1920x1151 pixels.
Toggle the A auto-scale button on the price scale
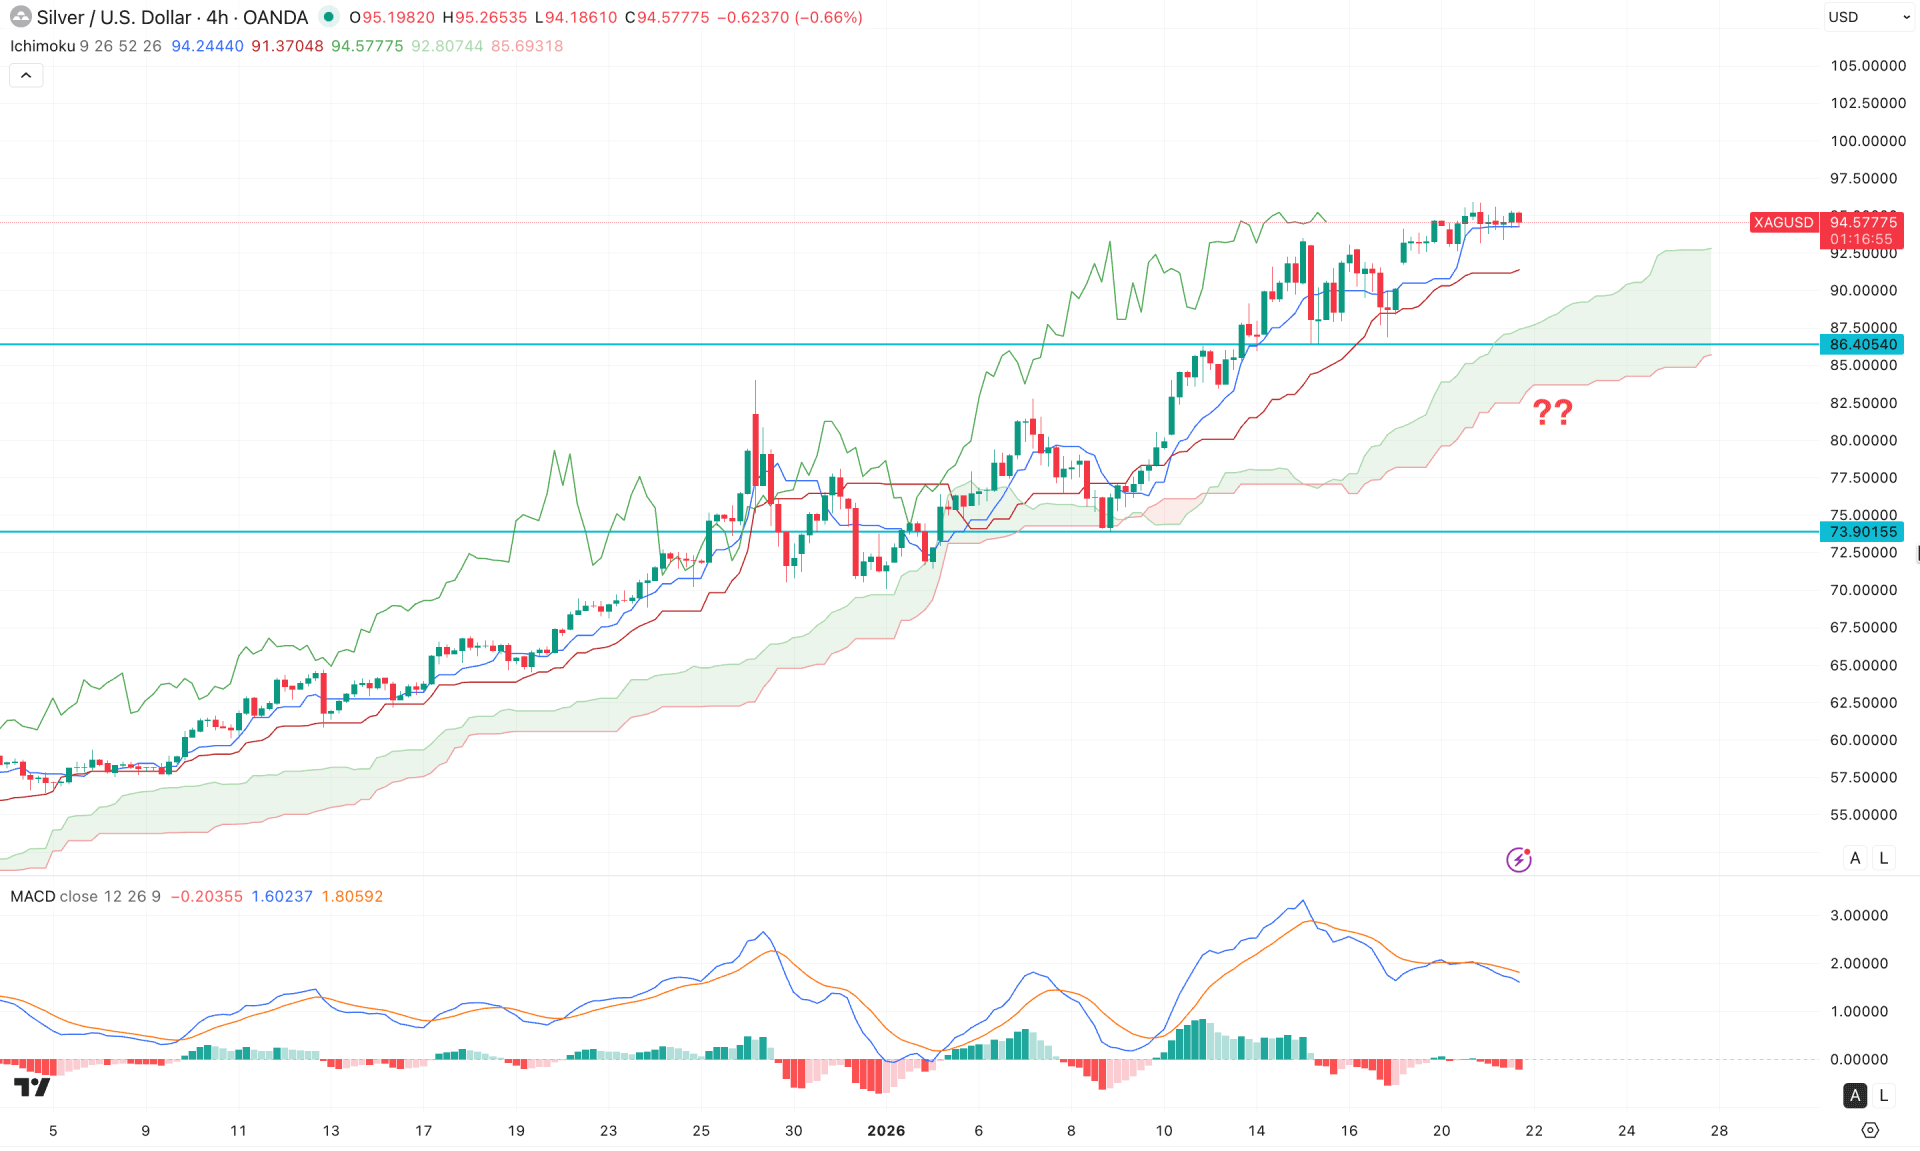(1855, 858)
